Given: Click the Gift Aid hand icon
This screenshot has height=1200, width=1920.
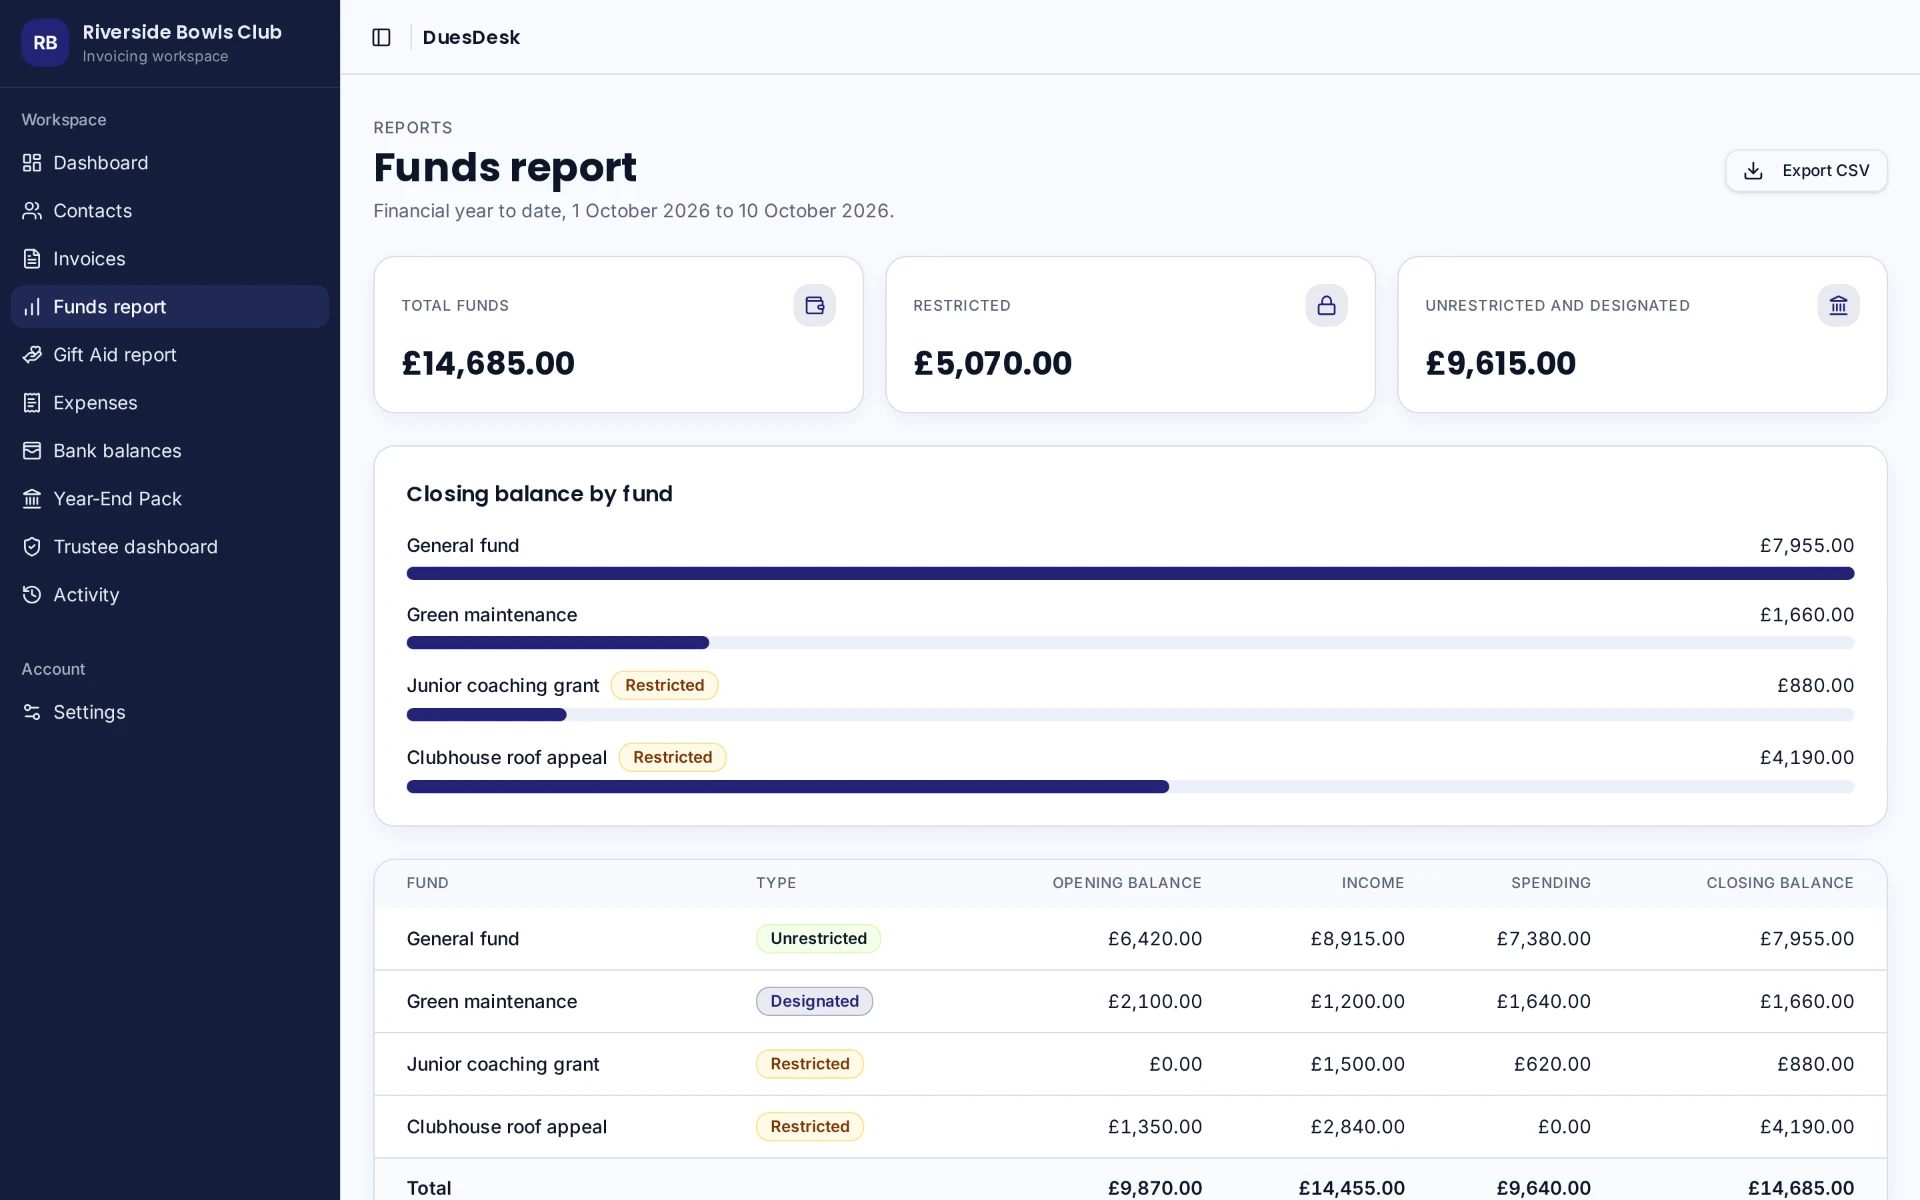Looking at the screenshot, I should point(32,355).
